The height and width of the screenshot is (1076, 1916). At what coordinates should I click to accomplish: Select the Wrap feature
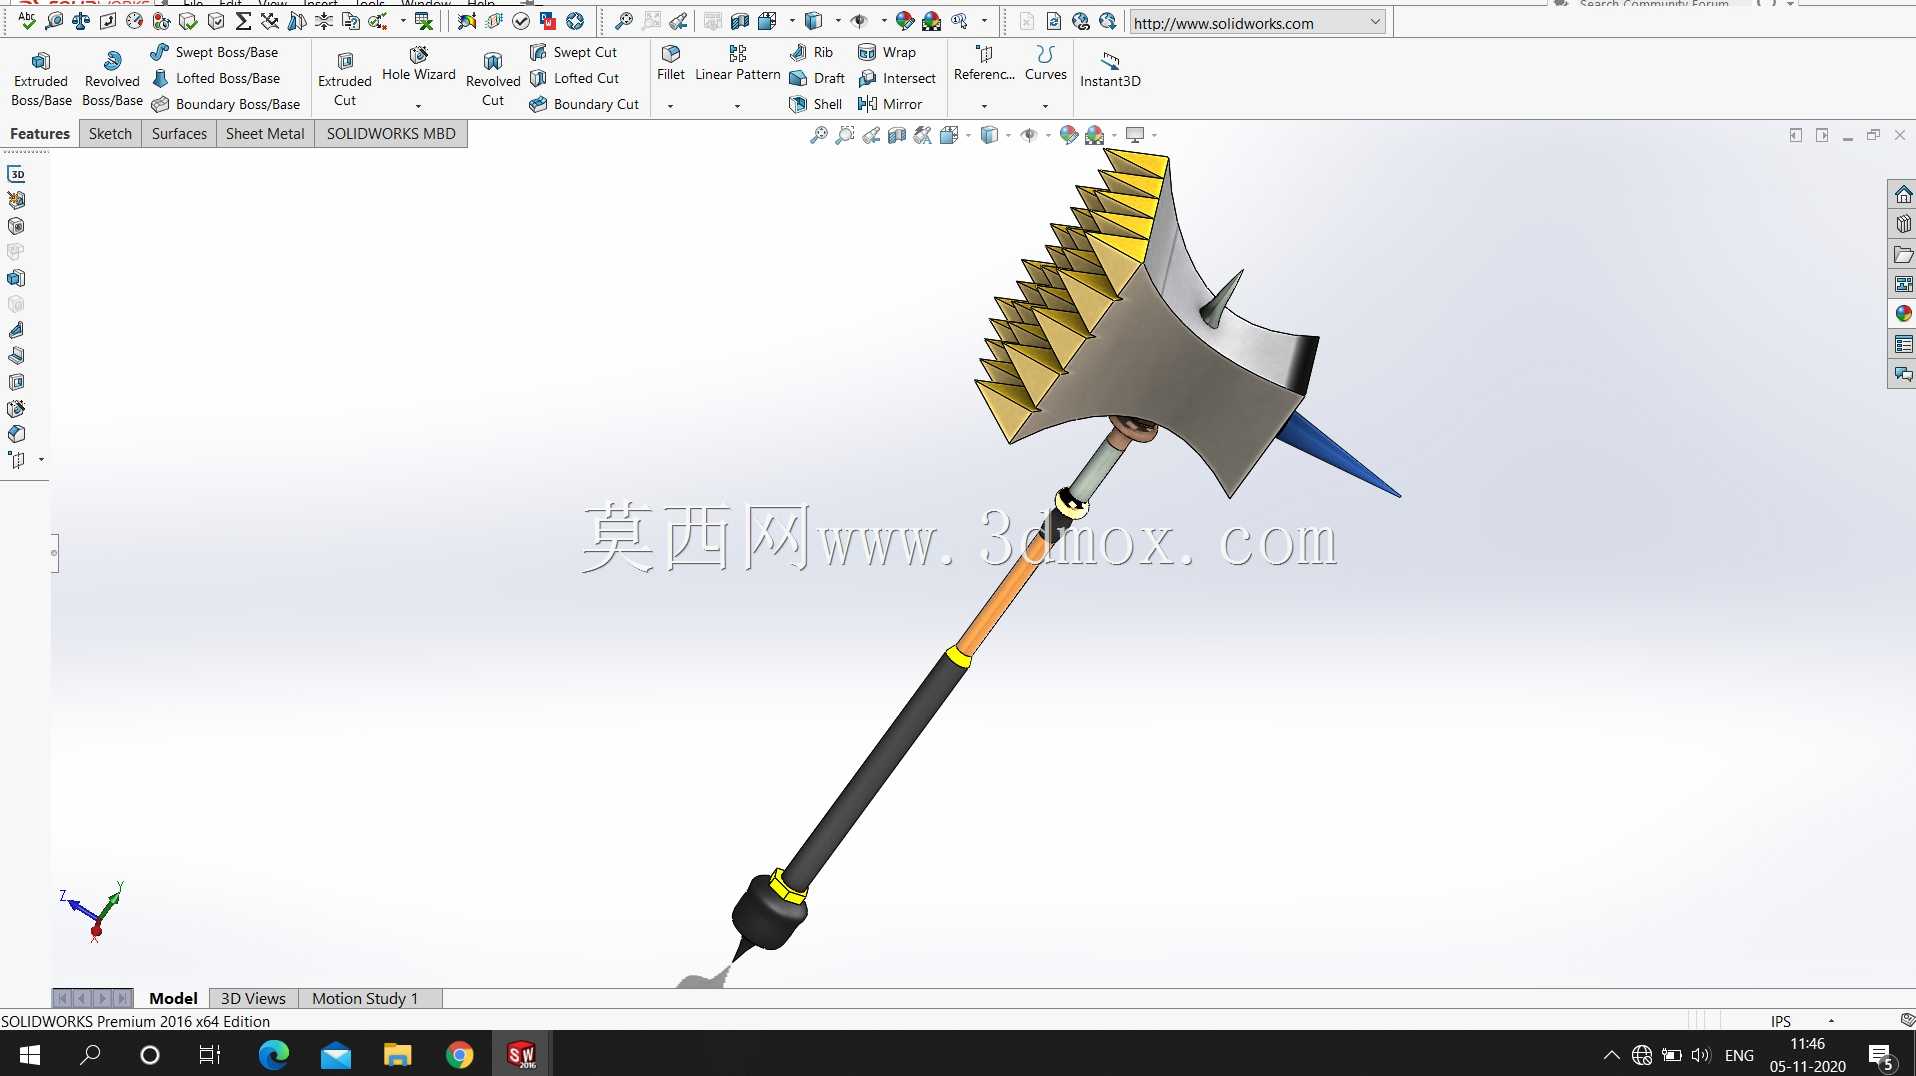pos(887,52)
